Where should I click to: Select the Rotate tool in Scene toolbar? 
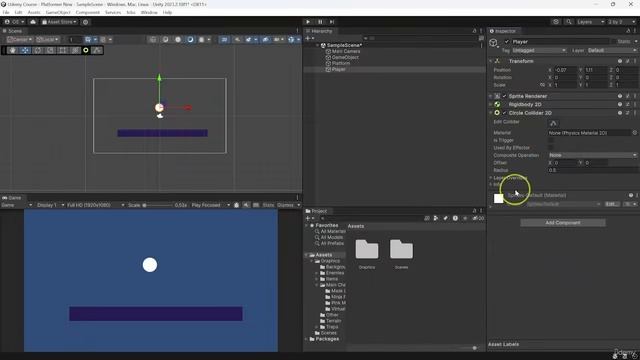pyautogui.click(x=38, y=50)
